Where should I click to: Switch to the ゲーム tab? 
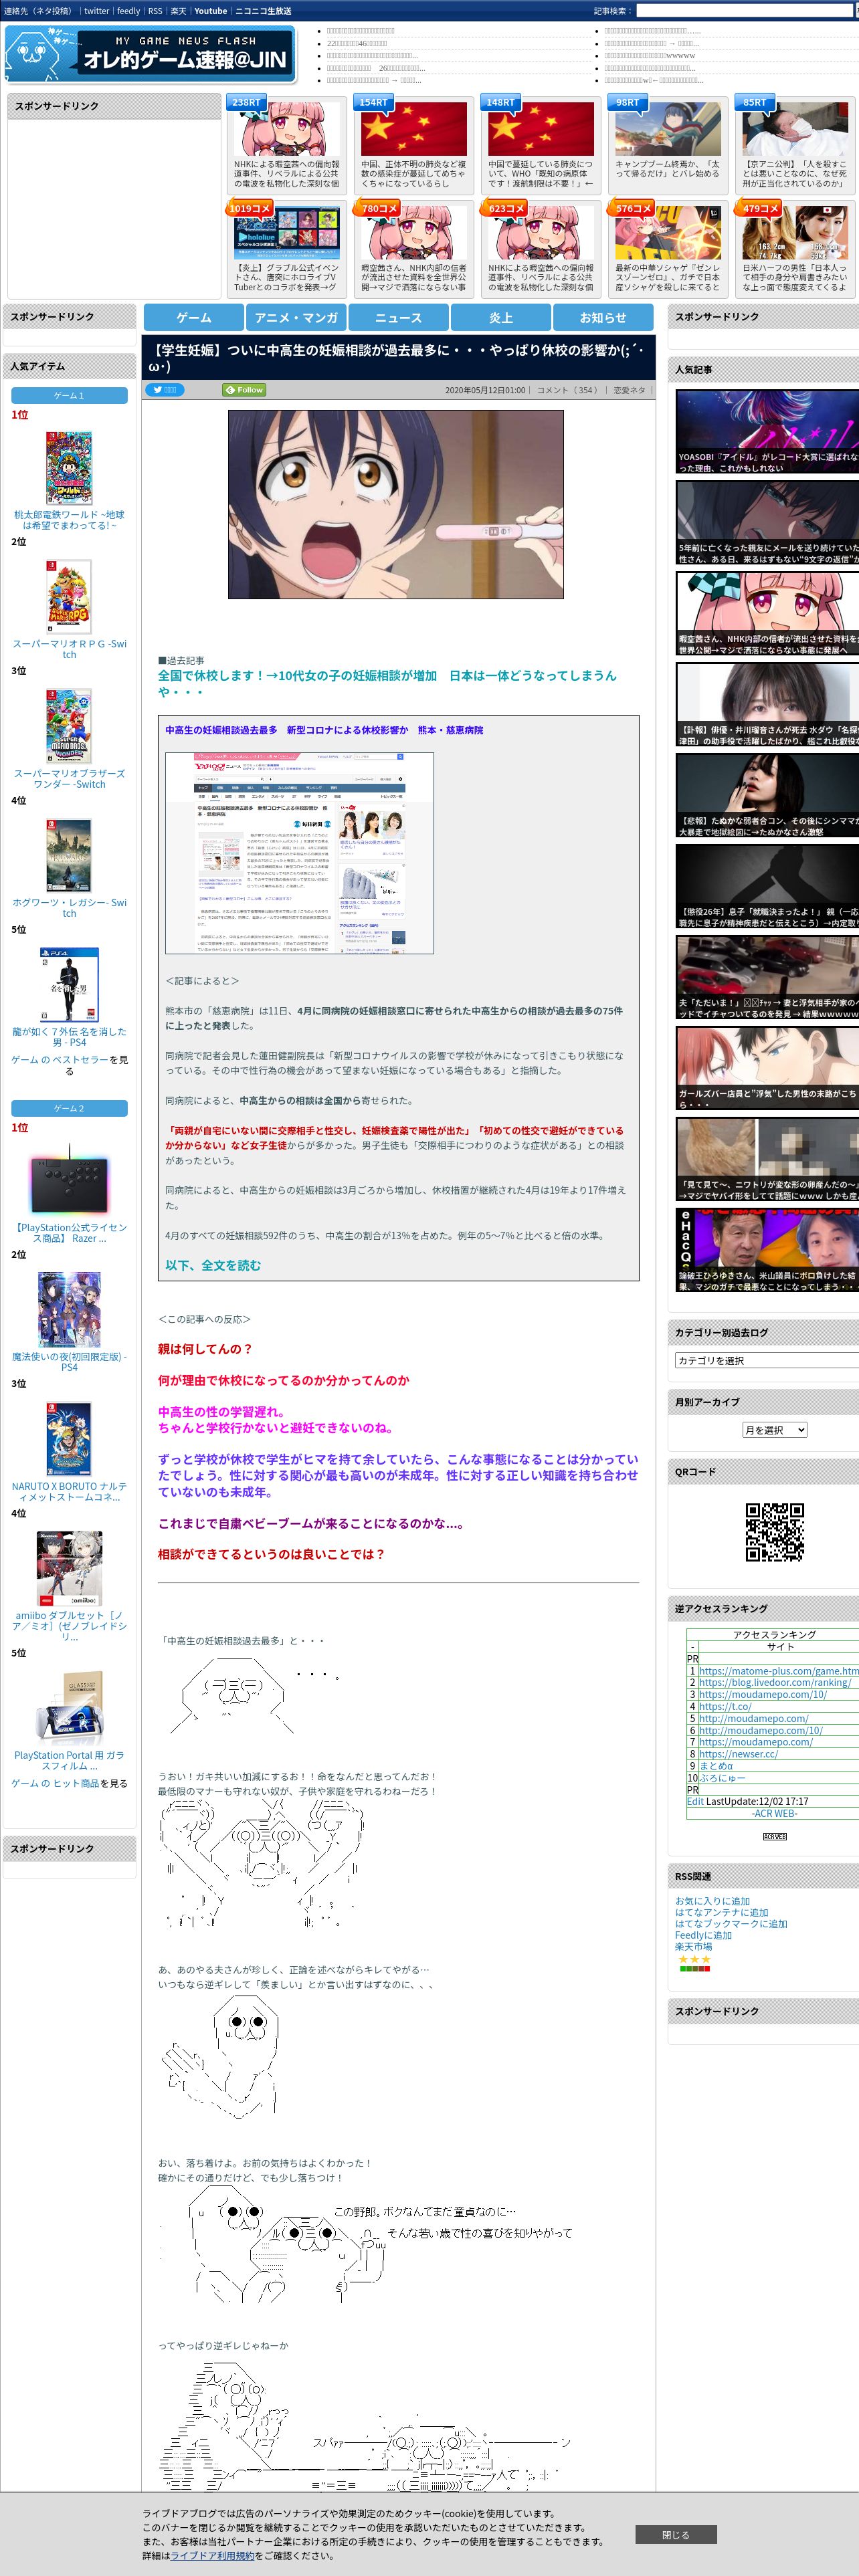(x=194, y=317)
